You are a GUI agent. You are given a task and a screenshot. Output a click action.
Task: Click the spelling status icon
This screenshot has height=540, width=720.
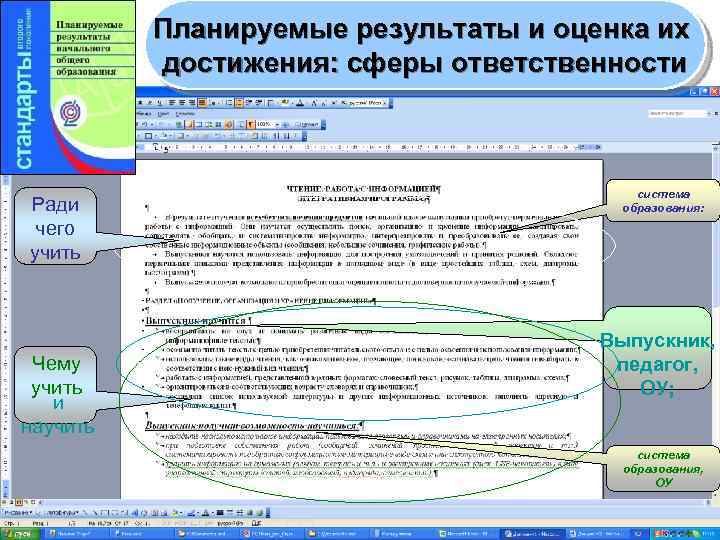(x=255, y=523)
